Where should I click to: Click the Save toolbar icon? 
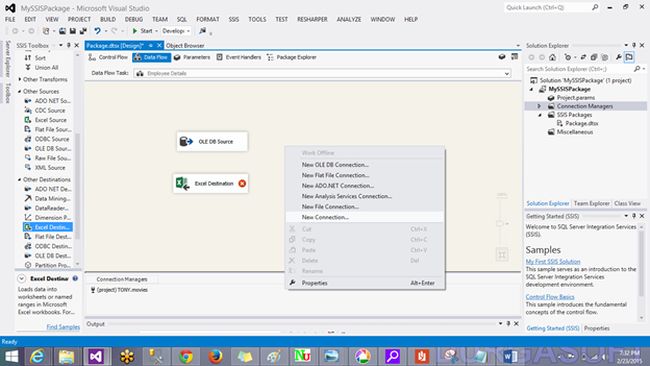point(73,31)
